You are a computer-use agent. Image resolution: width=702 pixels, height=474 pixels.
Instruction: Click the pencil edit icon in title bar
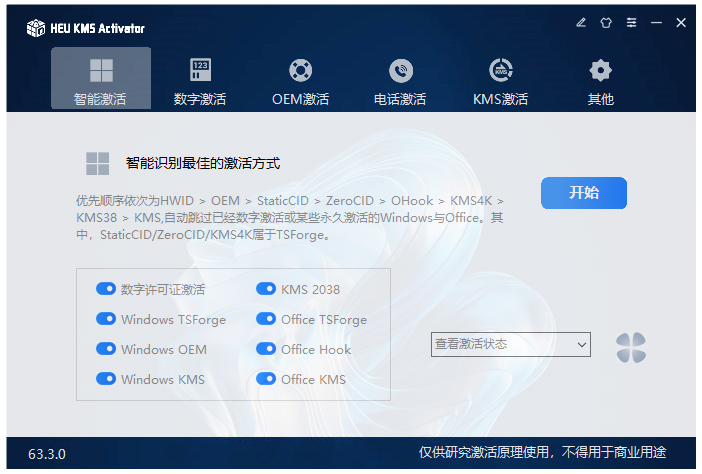[581, 22]
